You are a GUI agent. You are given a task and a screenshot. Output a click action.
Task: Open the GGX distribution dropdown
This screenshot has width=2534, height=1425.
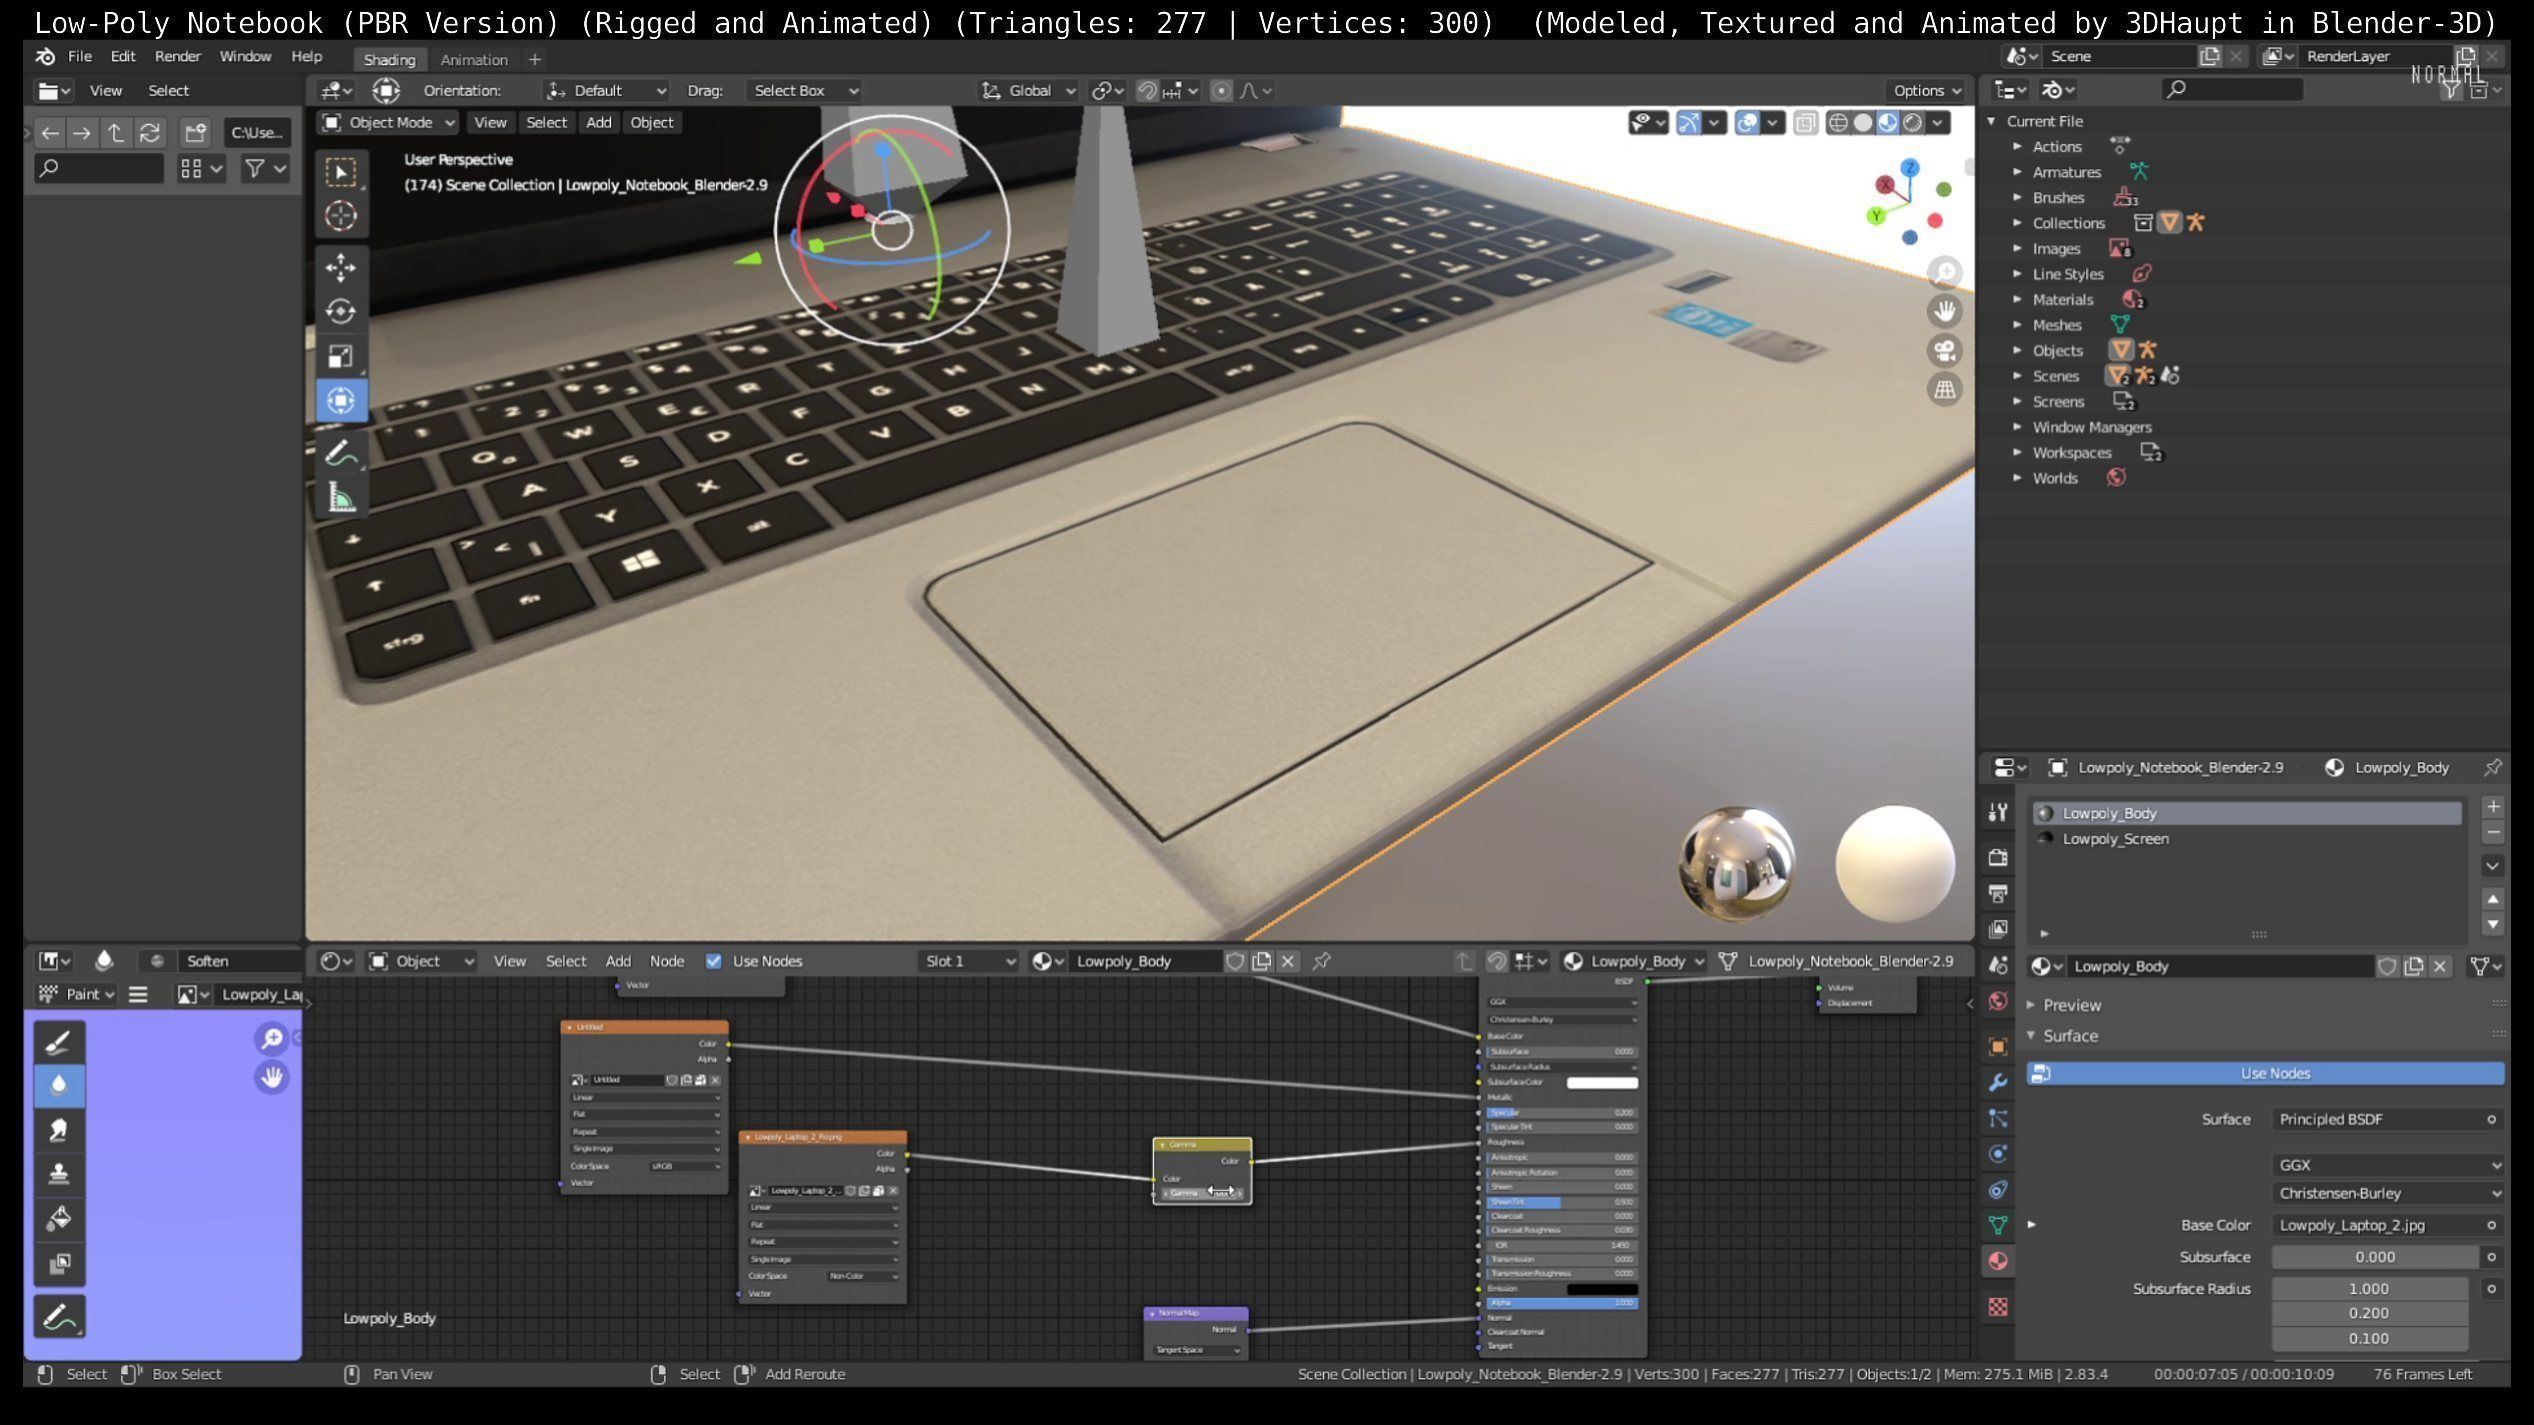(x=2386, y=1165)
